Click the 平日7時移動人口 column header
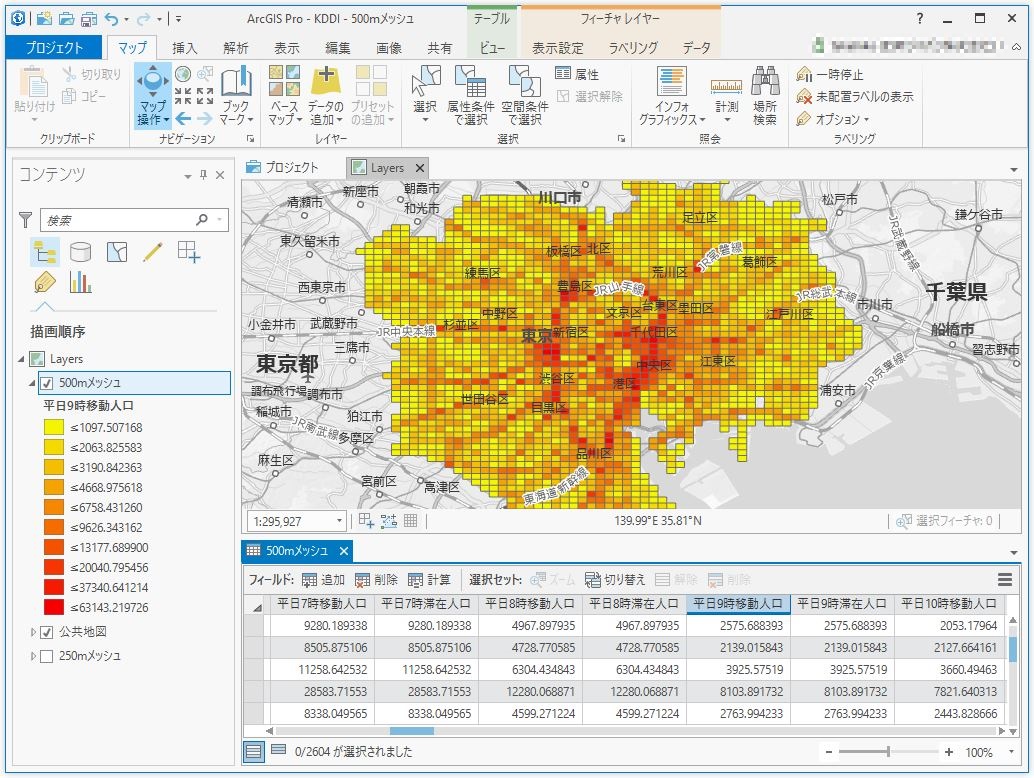The height and width of the screenshot is (778, 1034). pyautogui.click(x=322, y=604)
